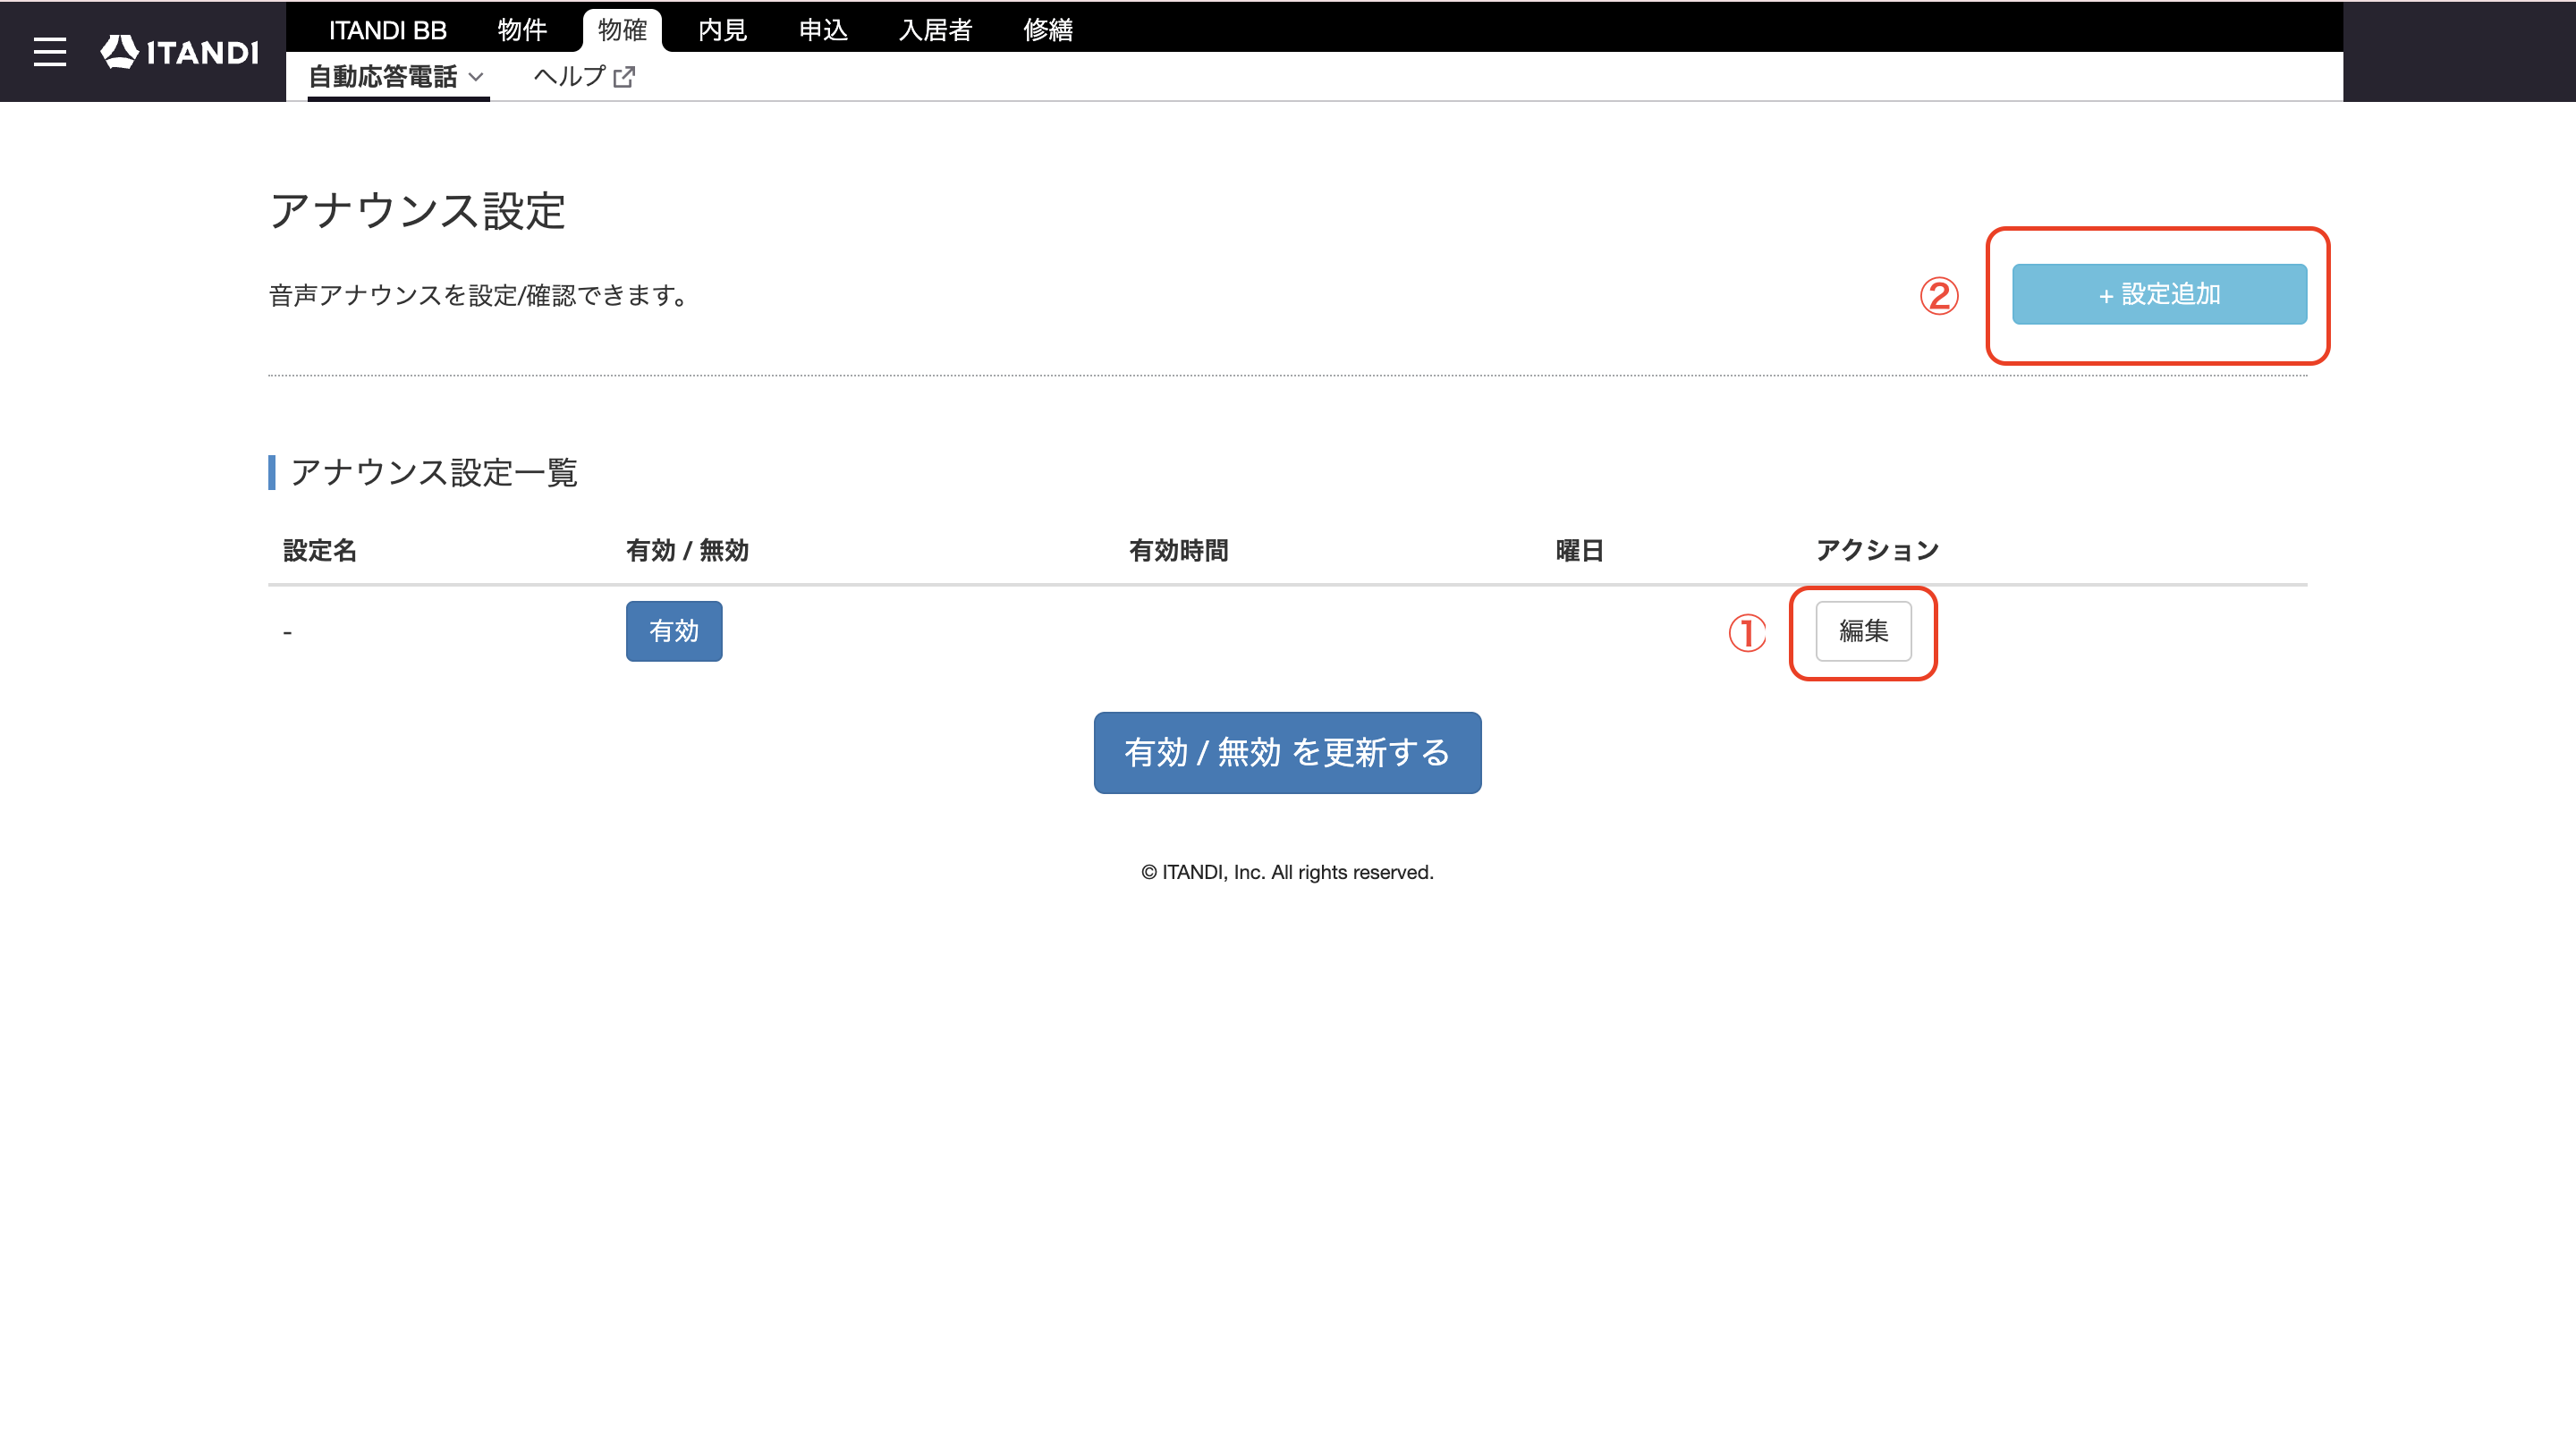Click 有効 / 無効 を更新する button
The image size is (2576, 1454).
[x=1287, y=753]
